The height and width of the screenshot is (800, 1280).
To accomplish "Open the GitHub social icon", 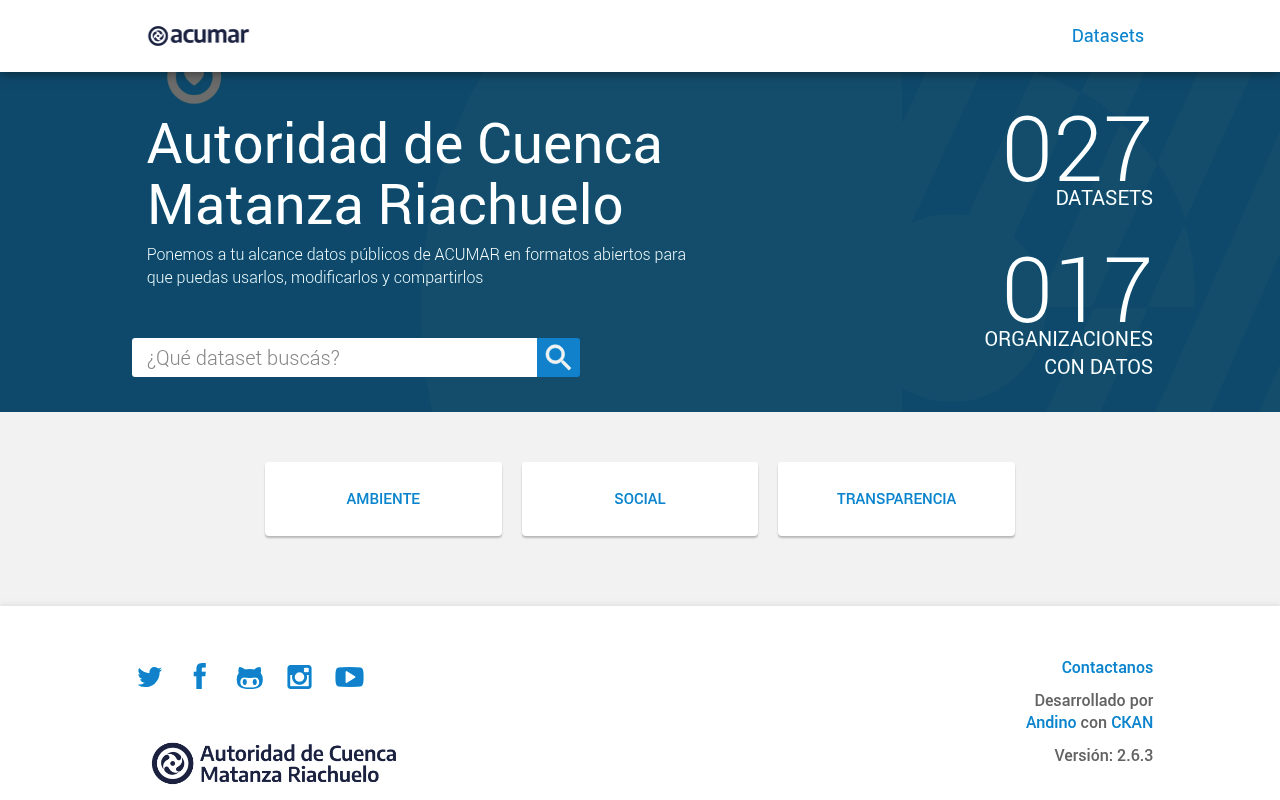I will (249, 677).
